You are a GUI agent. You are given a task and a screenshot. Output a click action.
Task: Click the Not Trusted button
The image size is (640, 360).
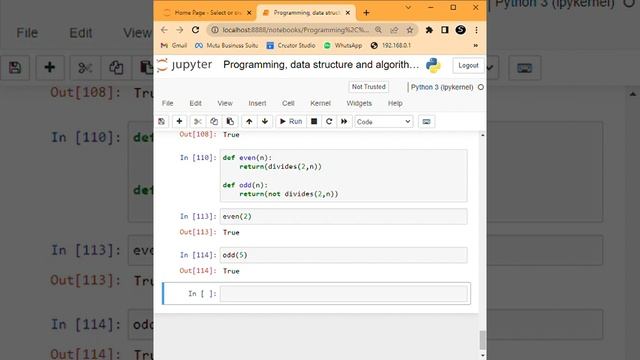pos(369,87)
